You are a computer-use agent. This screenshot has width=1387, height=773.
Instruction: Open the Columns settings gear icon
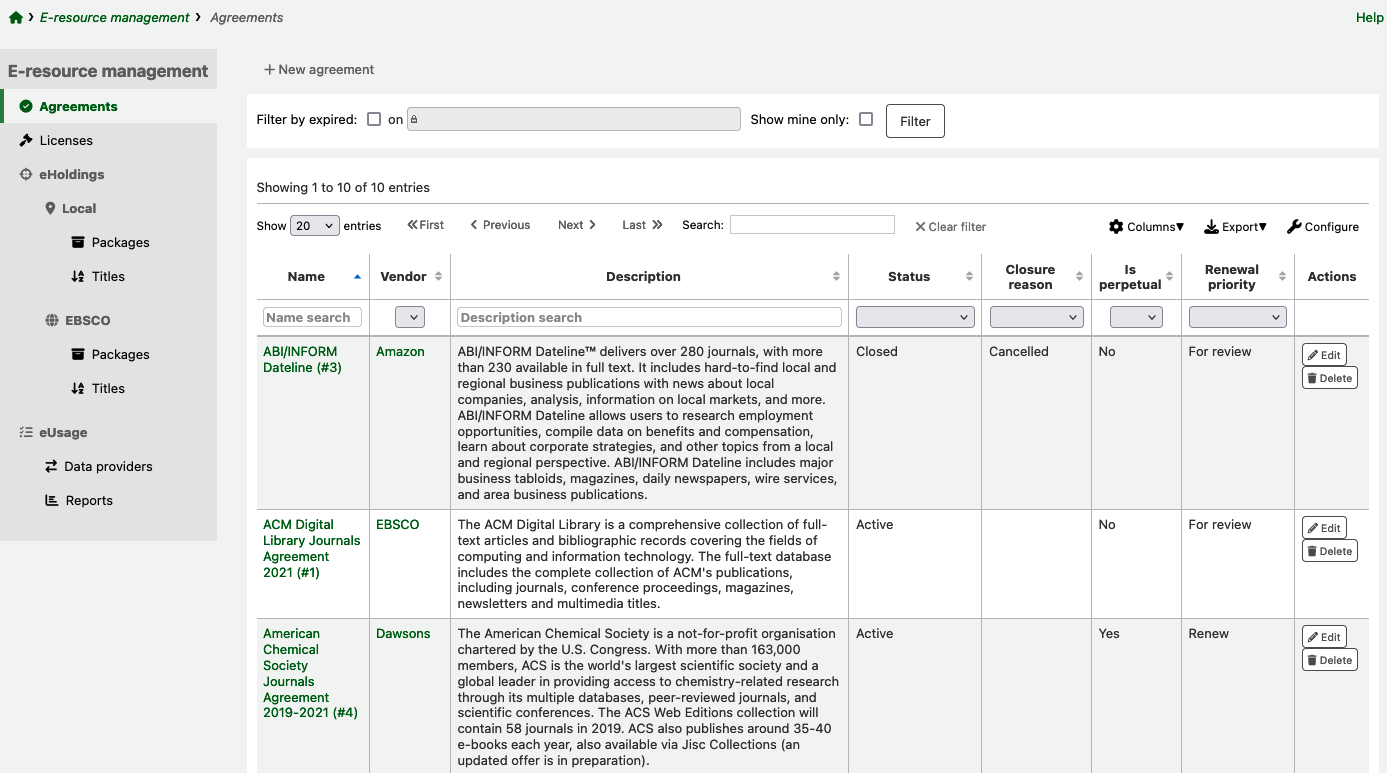pyautogui.click(x=1115, y=226)
